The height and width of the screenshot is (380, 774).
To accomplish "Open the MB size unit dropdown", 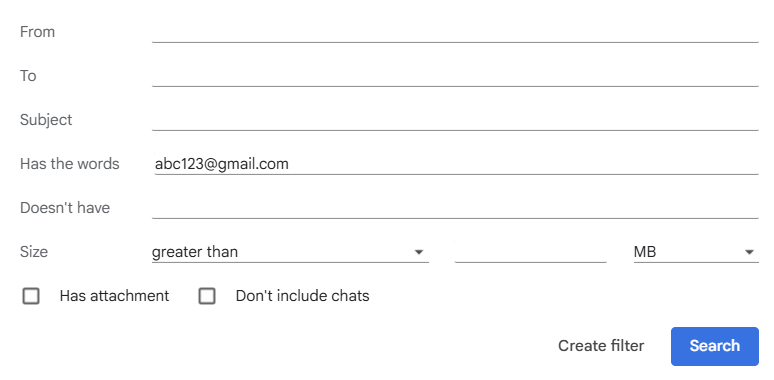I will pyautogui.click(x=696, y=252).
